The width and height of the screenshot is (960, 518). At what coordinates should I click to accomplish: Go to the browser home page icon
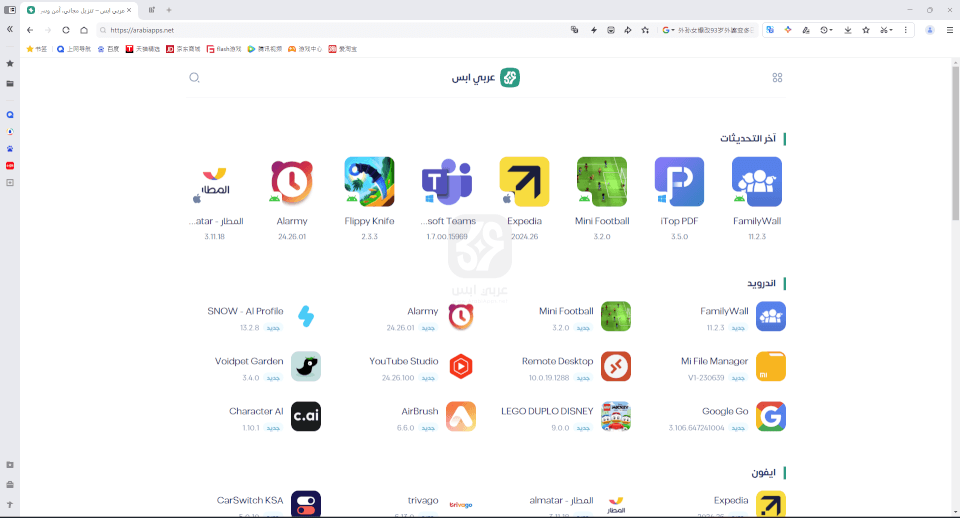pos(84,30)
